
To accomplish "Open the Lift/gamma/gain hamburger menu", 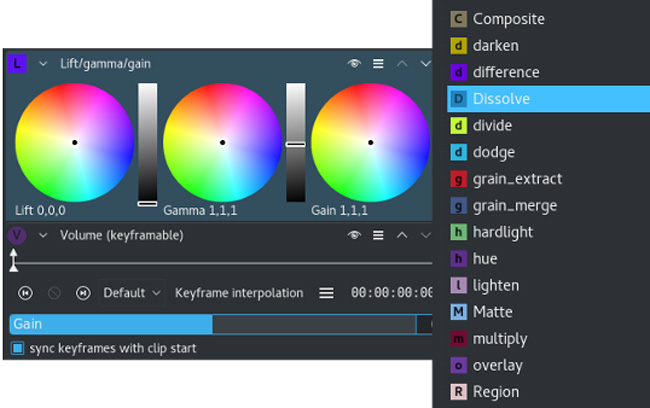I will (378, 63).
